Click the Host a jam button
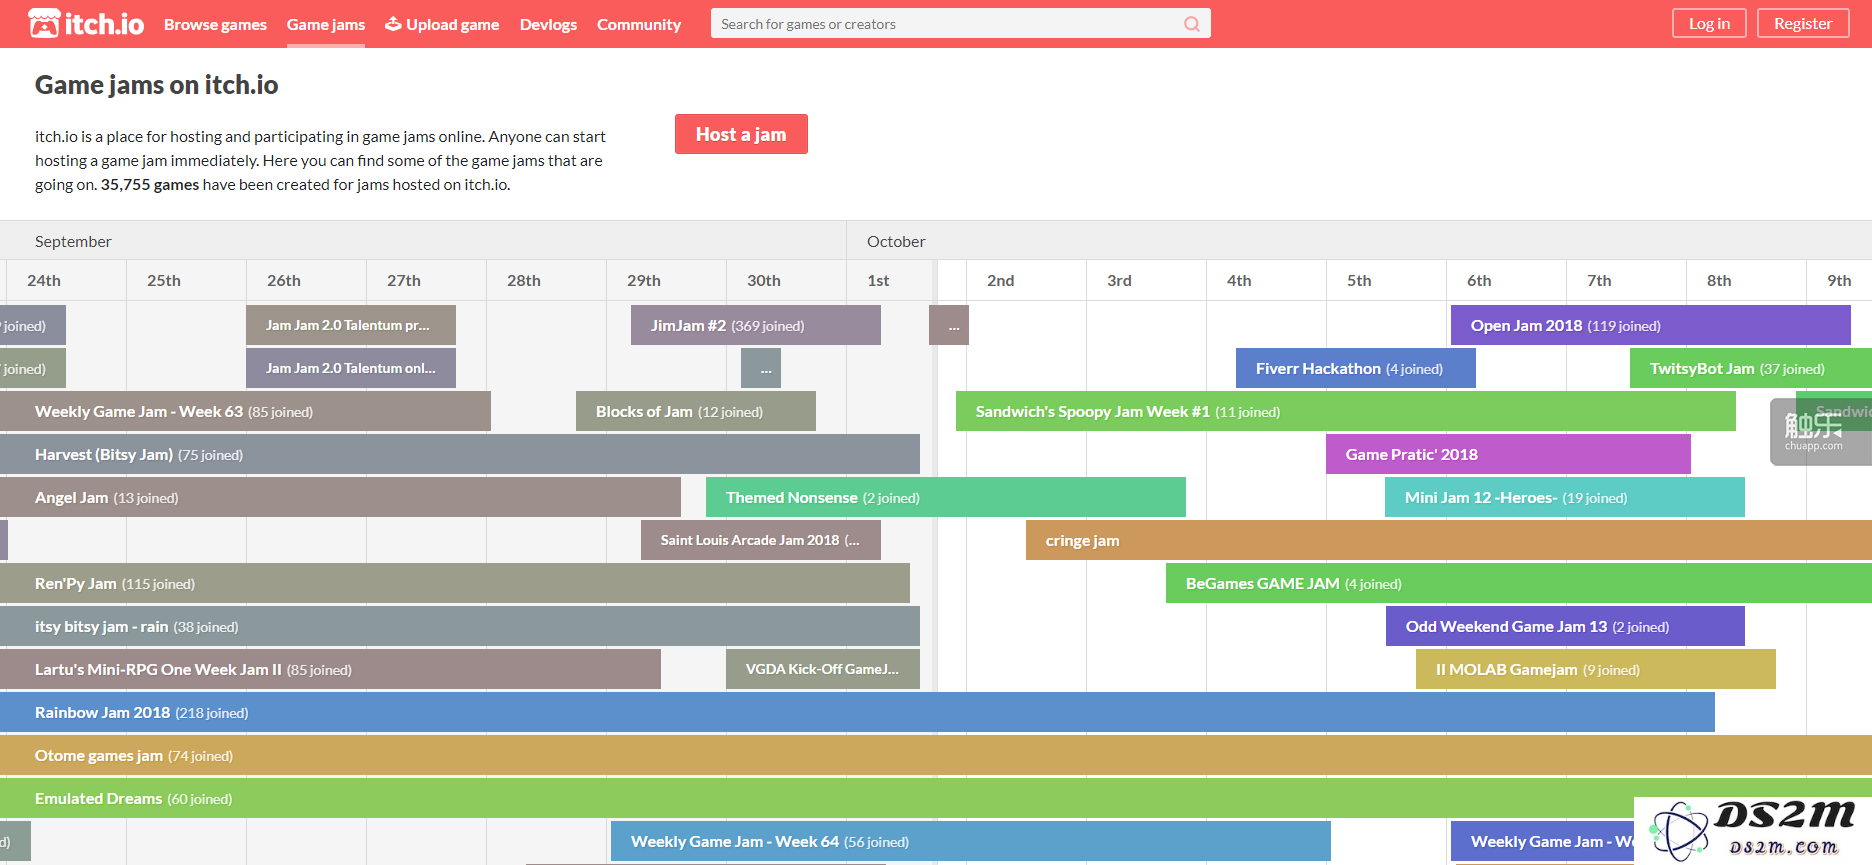Screen dimensions: 1872x865 pos(741,134)
